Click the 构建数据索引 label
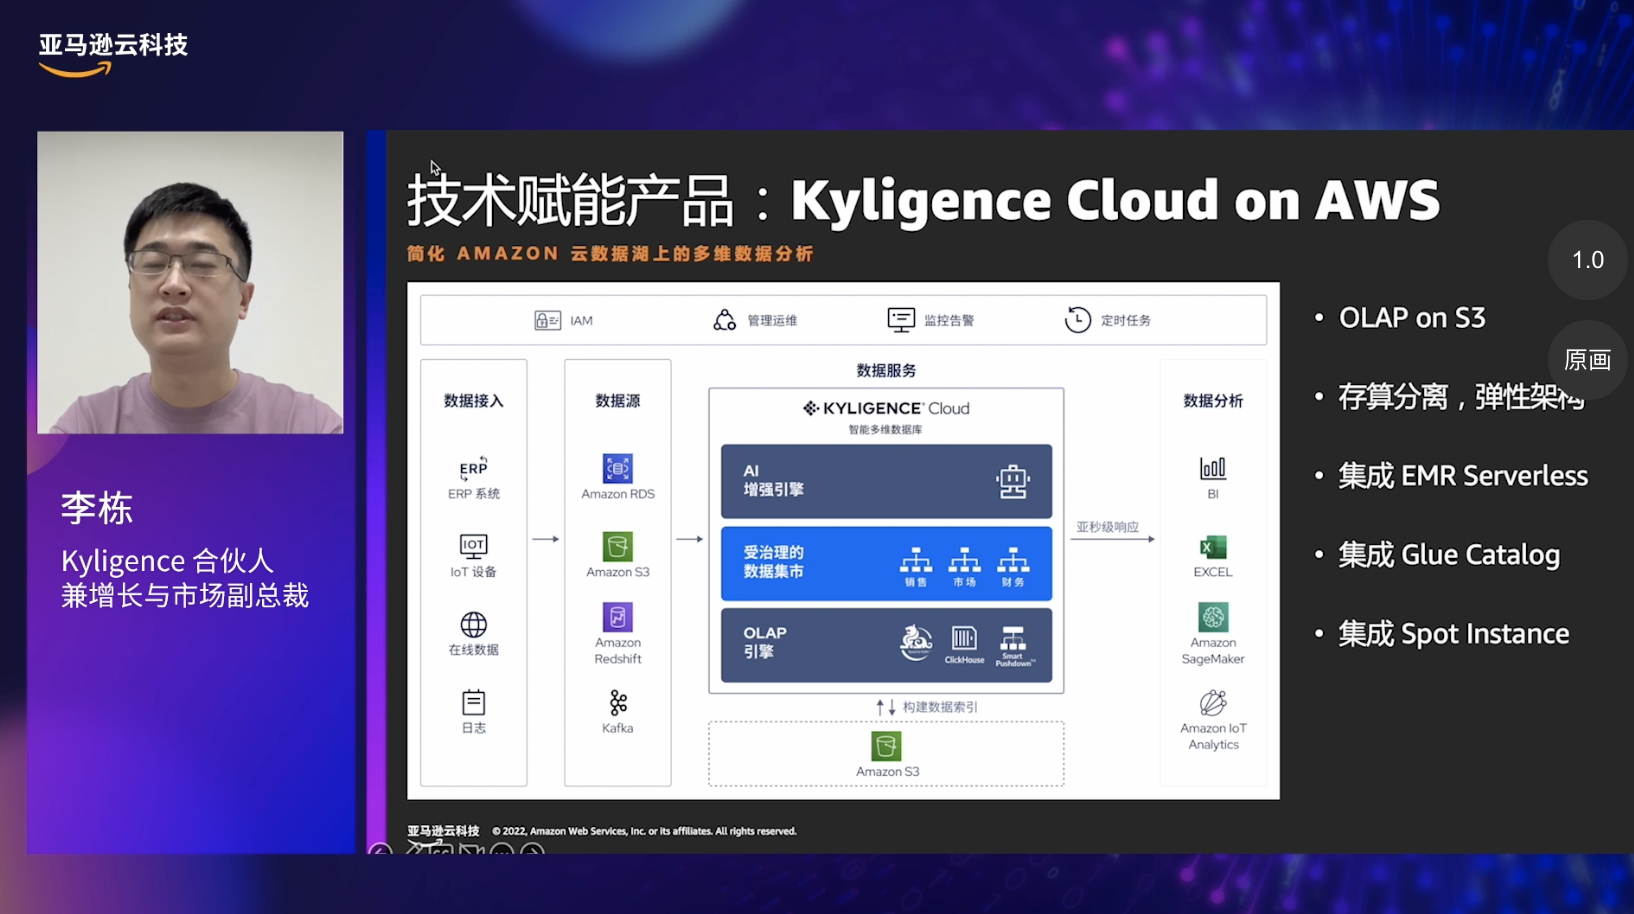1634x914 pixels. coord(940,707)
